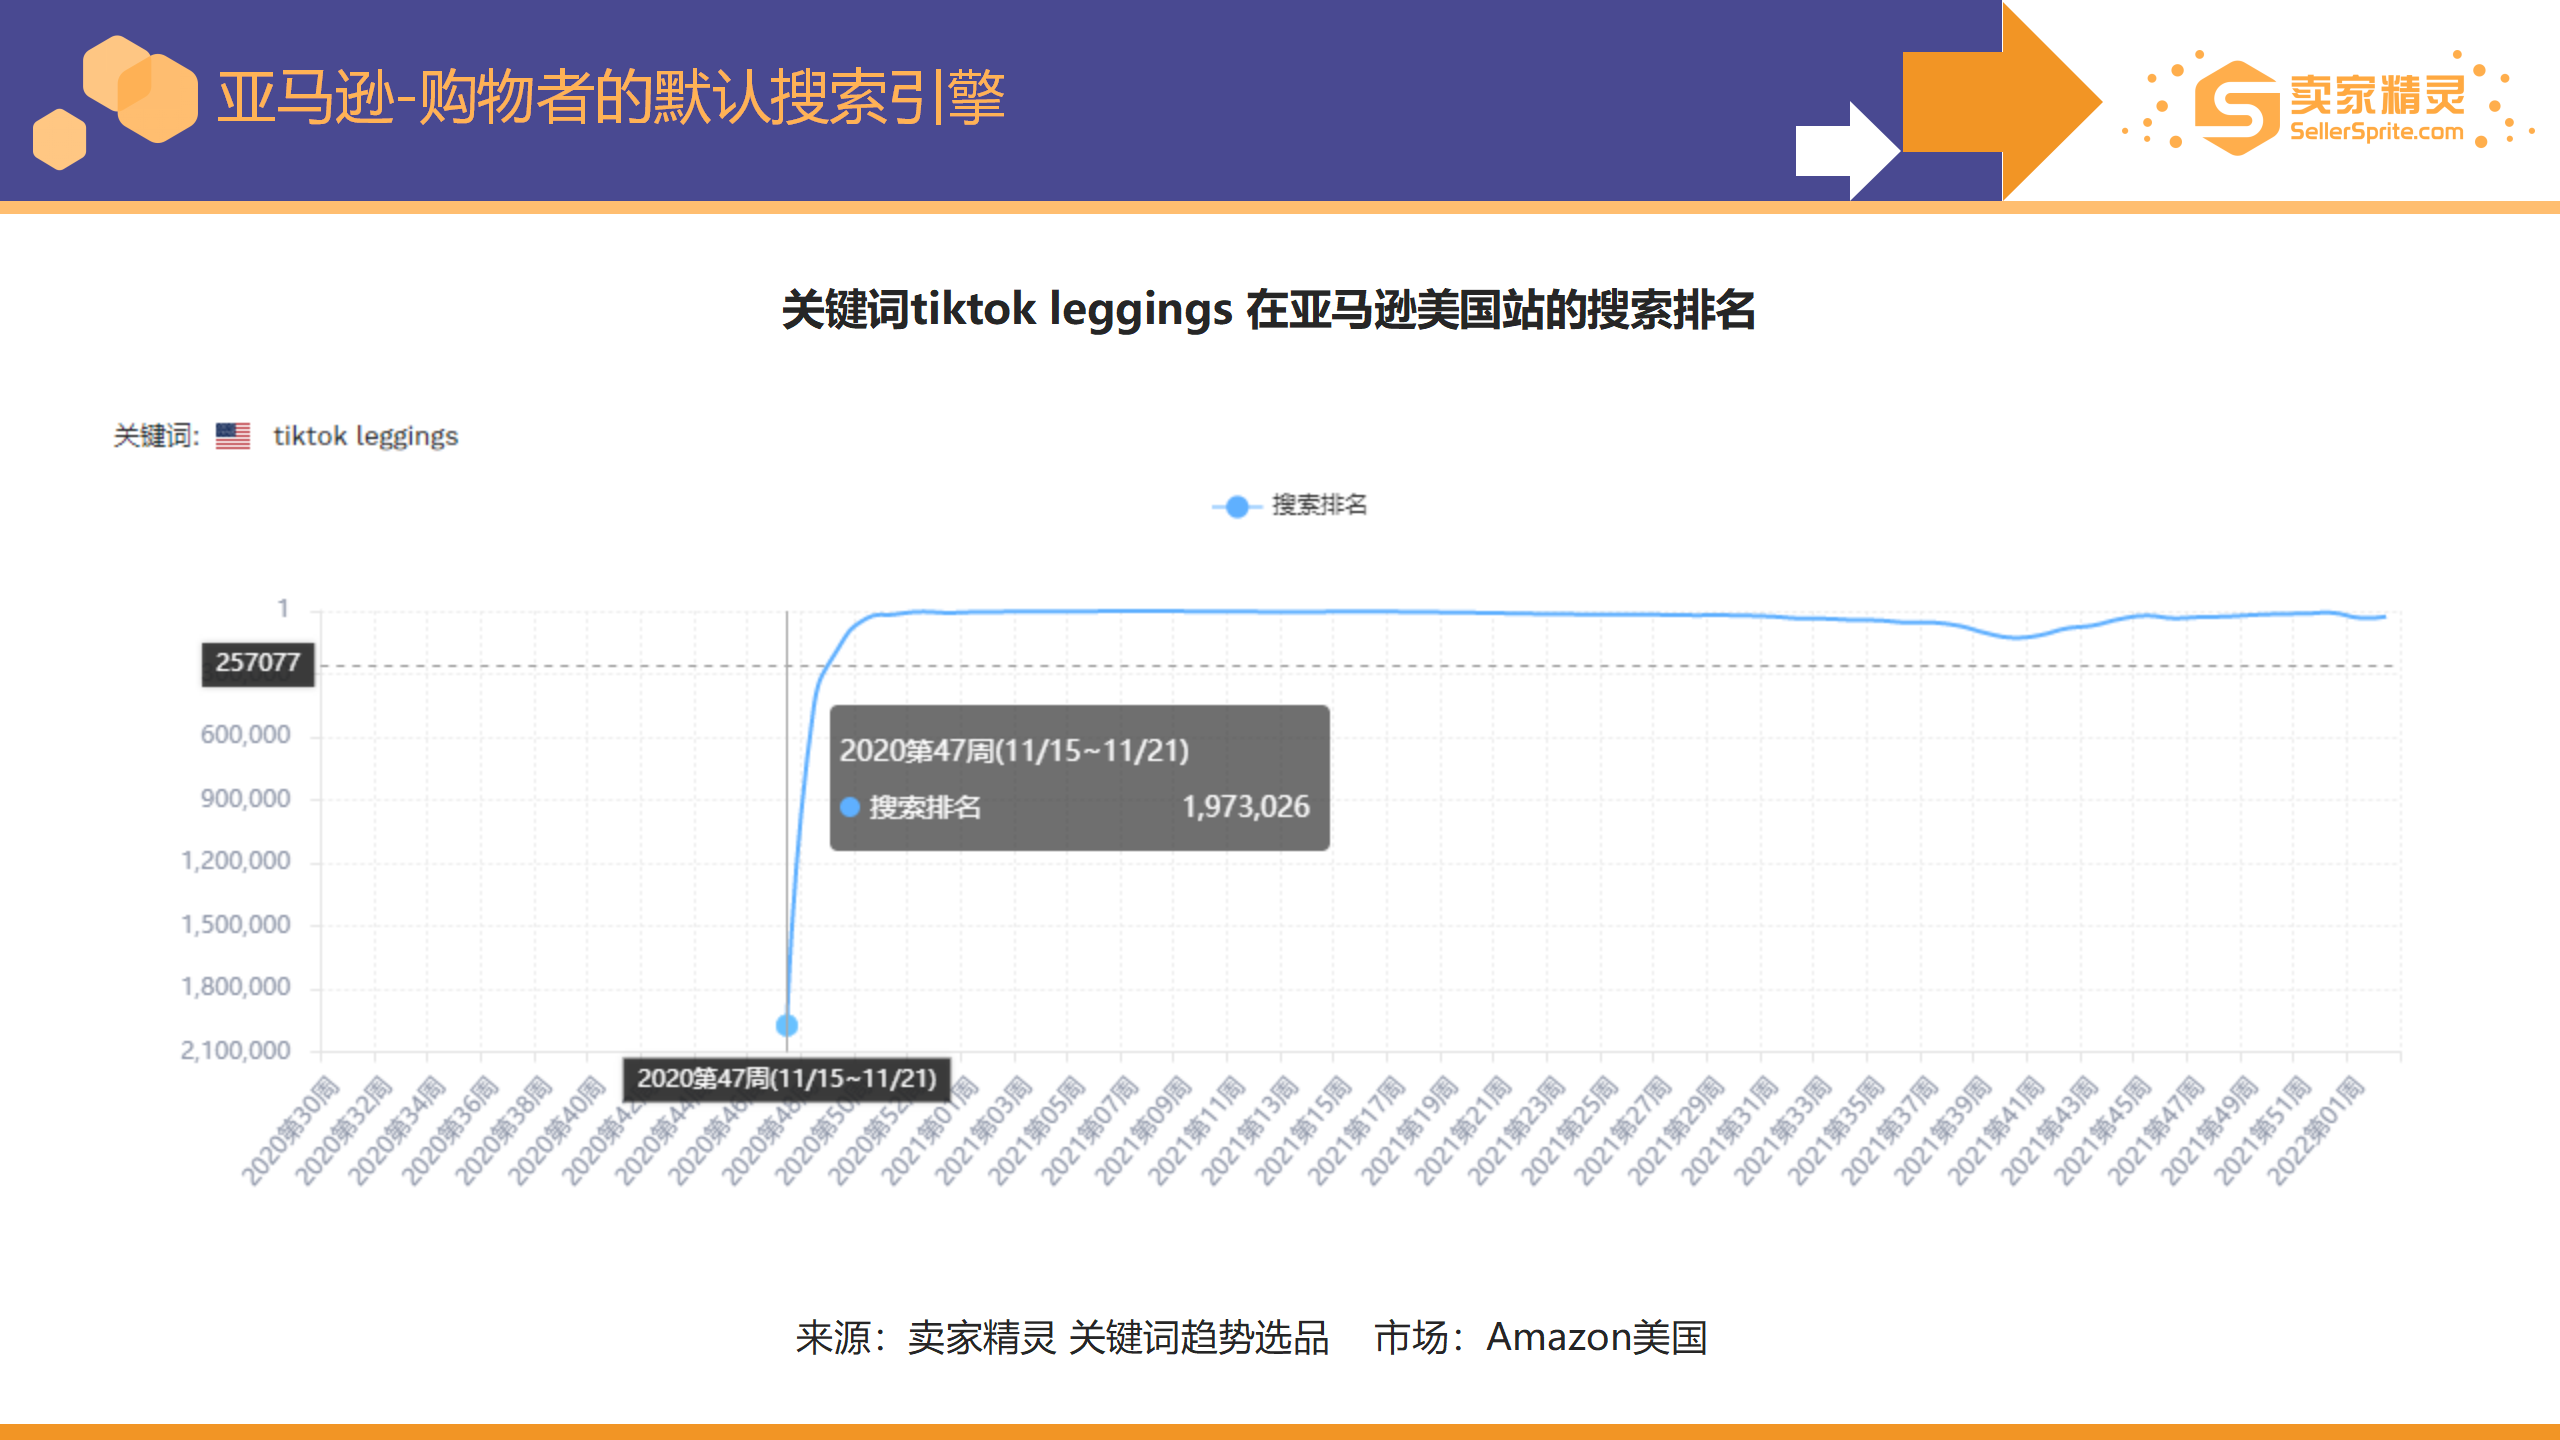The image size is (2560, 1440).
Task: Click the x-axis label 2021第41周
Action: pos(1998,1130)
